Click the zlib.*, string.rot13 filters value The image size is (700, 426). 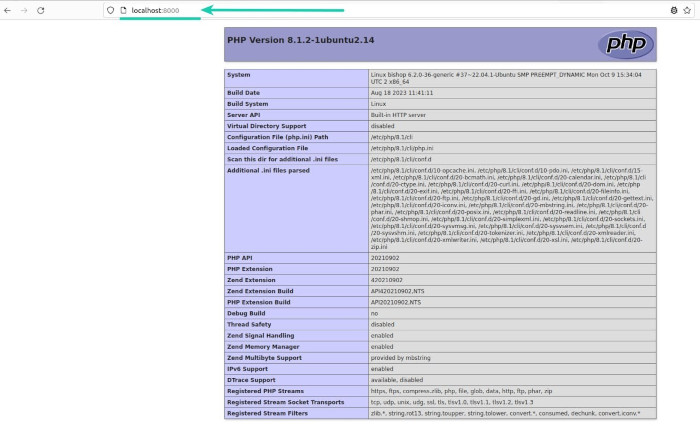[x=505, y=413]
